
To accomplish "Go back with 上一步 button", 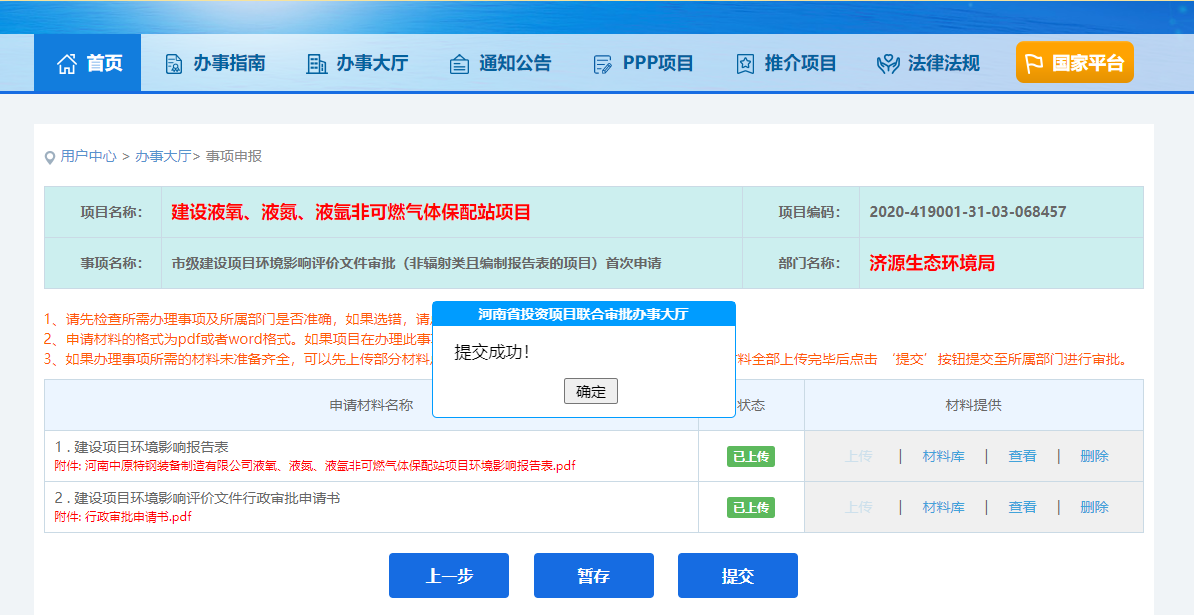I will point(448,576).
